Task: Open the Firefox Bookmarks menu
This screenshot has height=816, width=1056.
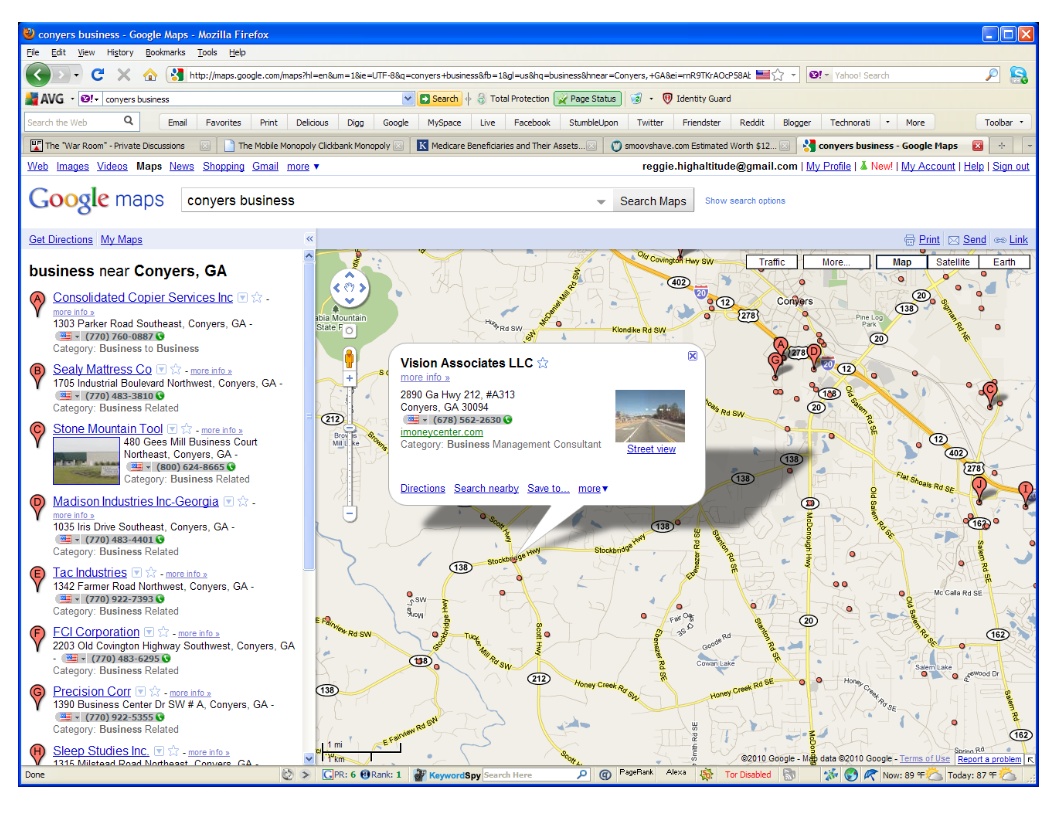Action: coord(165,52)
